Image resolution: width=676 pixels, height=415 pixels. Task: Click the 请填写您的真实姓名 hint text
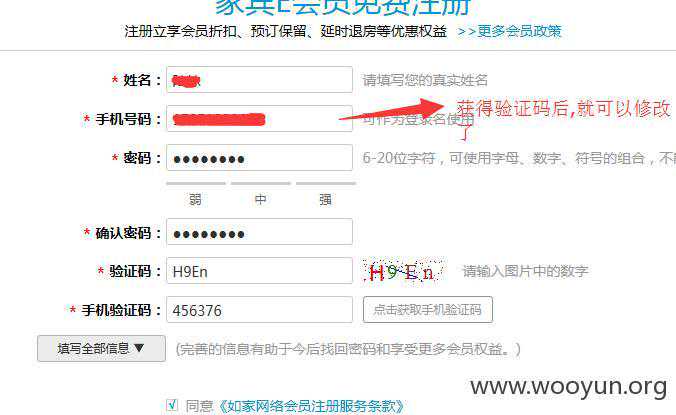(x=425, y=80)
